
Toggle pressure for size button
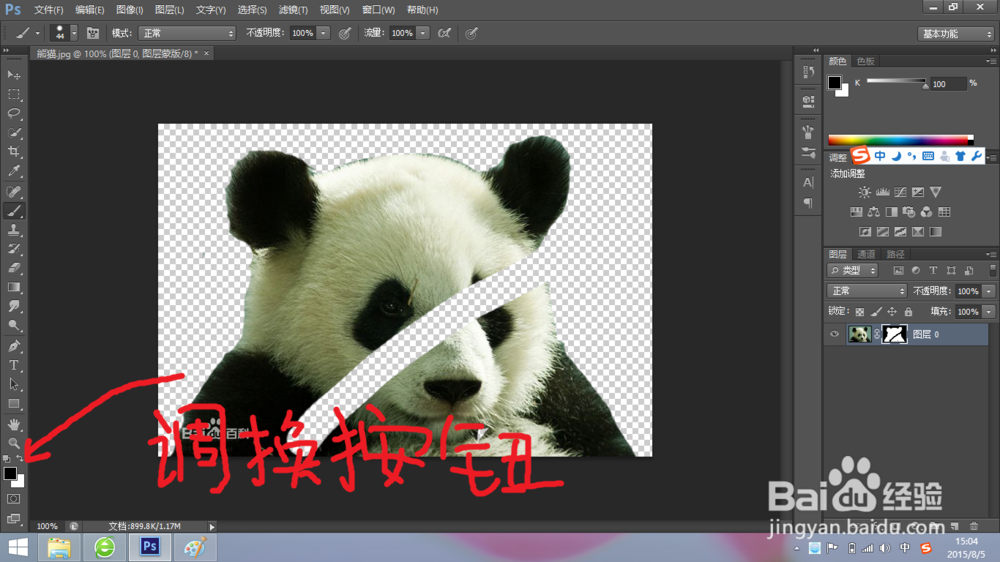tap(471, 33)
